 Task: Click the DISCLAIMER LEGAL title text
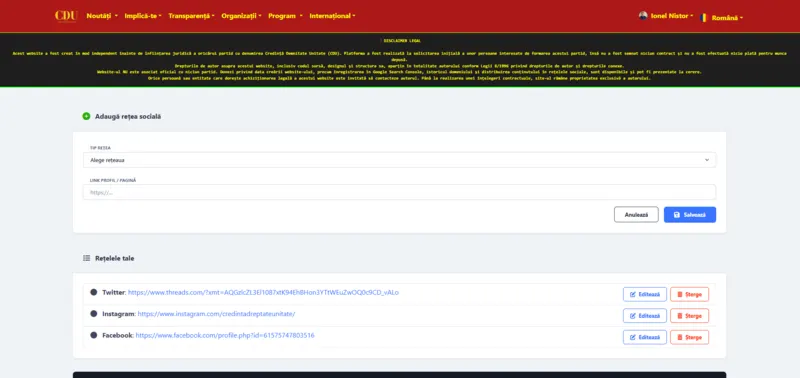[402, 41]
